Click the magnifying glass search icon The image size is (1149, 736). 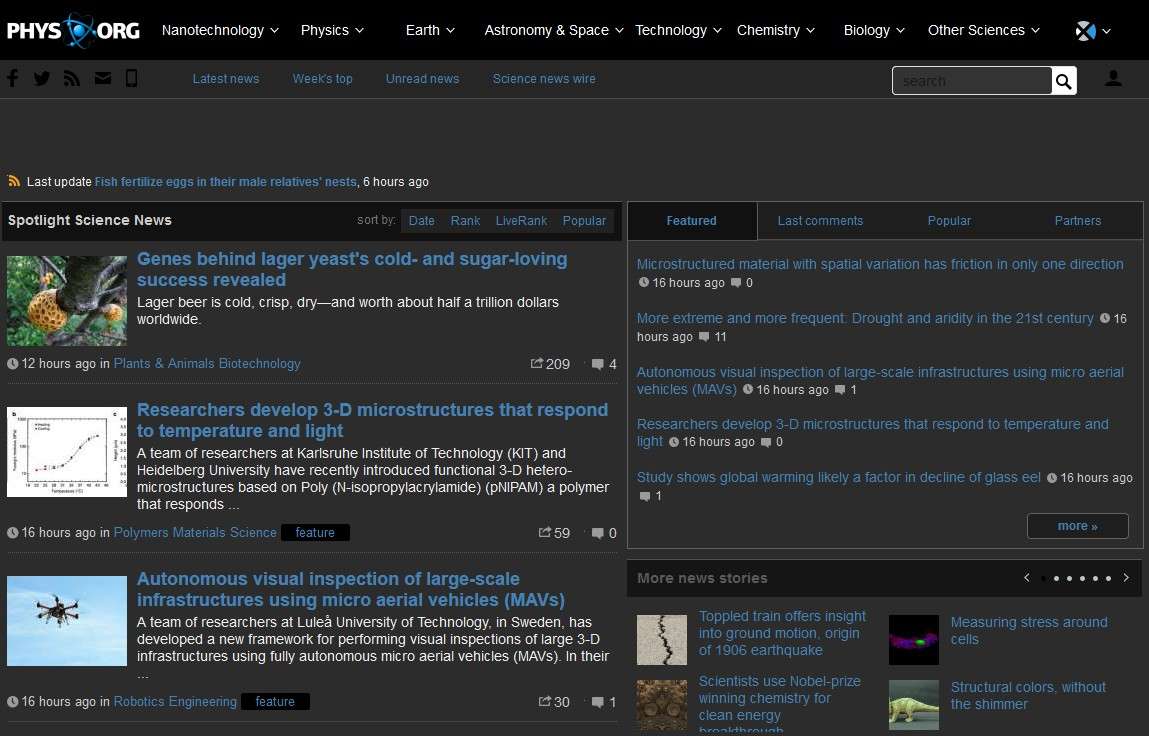[x=1062, y=80]
